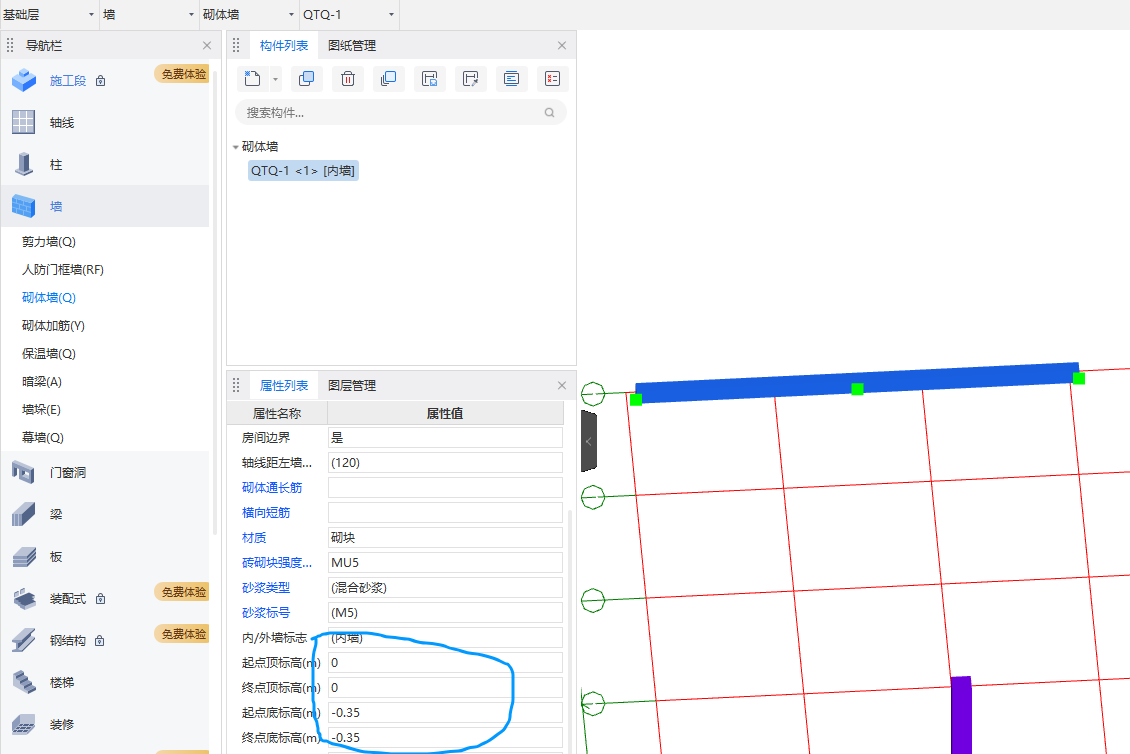1130x754 pixels.
Task: Click the inter-floor copy icon
Action: (x=388, y=79)
